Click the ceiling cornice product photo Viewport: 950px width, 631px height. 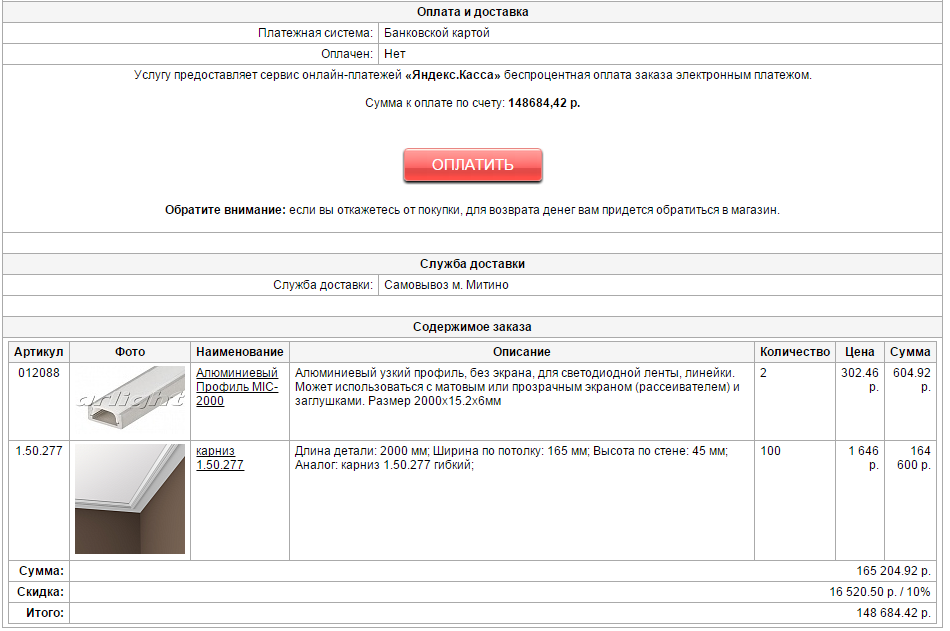tap(130, 499)
